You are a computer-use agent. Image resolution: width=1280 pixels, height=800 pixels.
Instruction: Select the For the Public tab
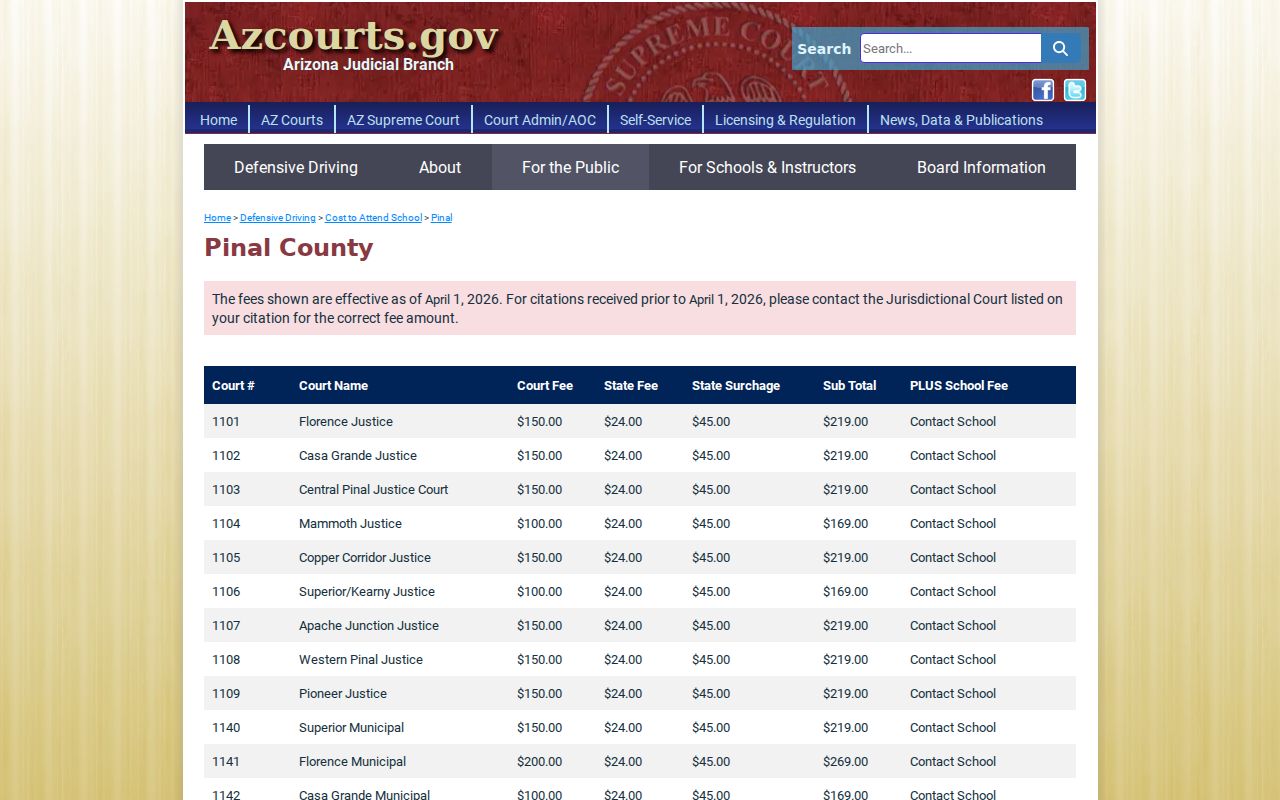(x=570, y=167)
